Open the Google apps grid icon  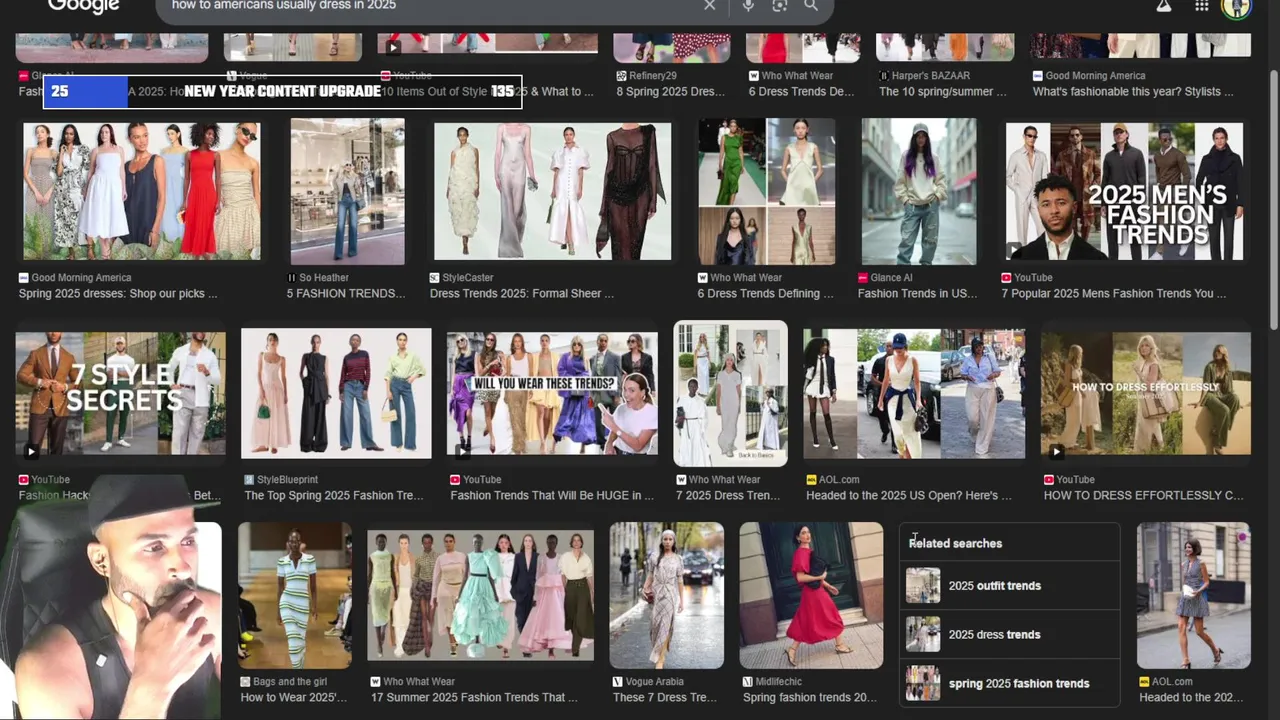click(x=1202, y=6)
